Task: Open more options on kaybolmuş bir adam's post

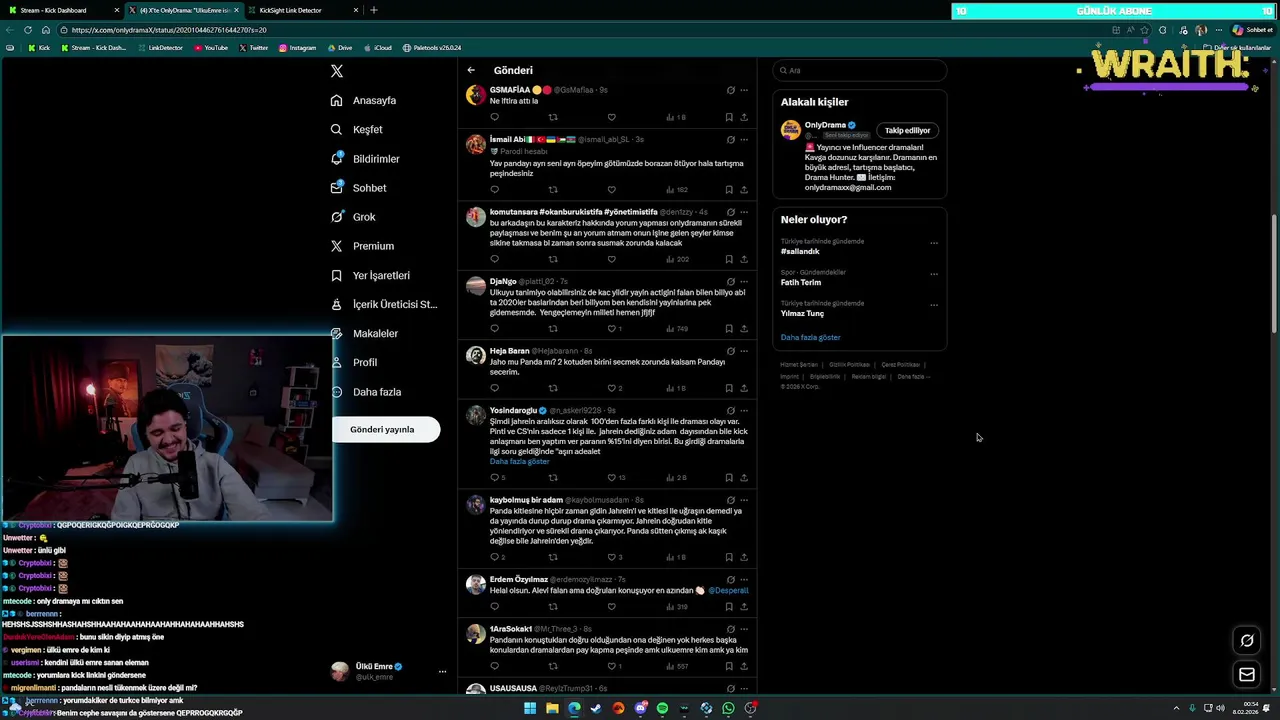Action: click(744, 500)
